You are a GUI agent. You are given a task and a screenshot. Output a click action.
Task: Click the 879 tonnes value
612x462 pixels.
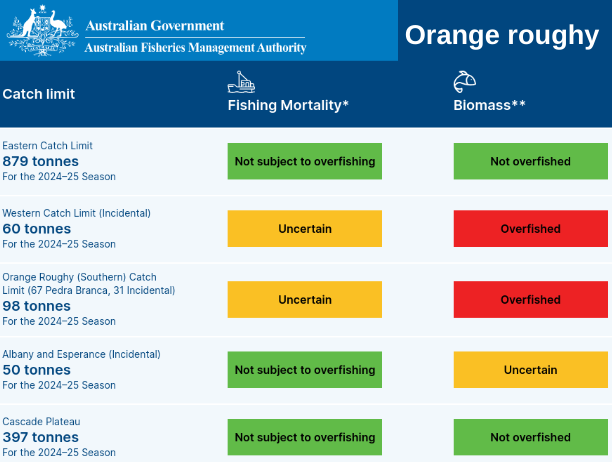40,161
